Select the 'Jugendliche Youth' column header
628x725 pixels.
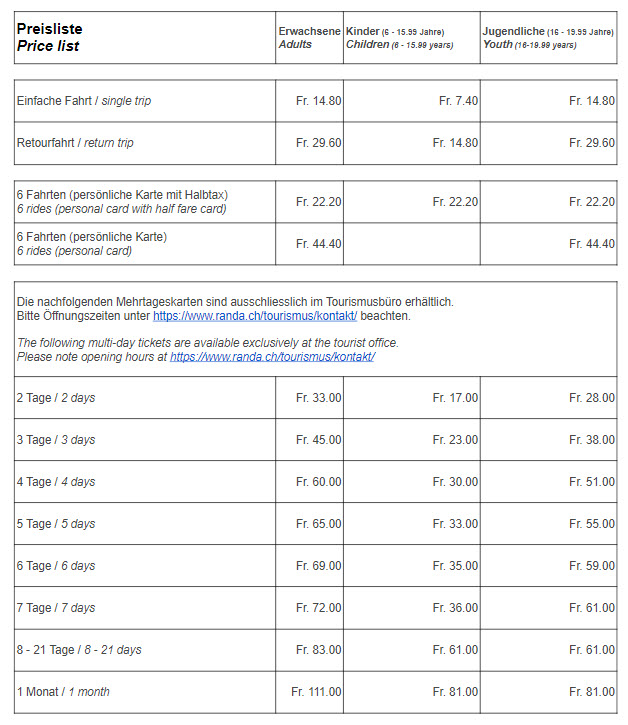547,38
